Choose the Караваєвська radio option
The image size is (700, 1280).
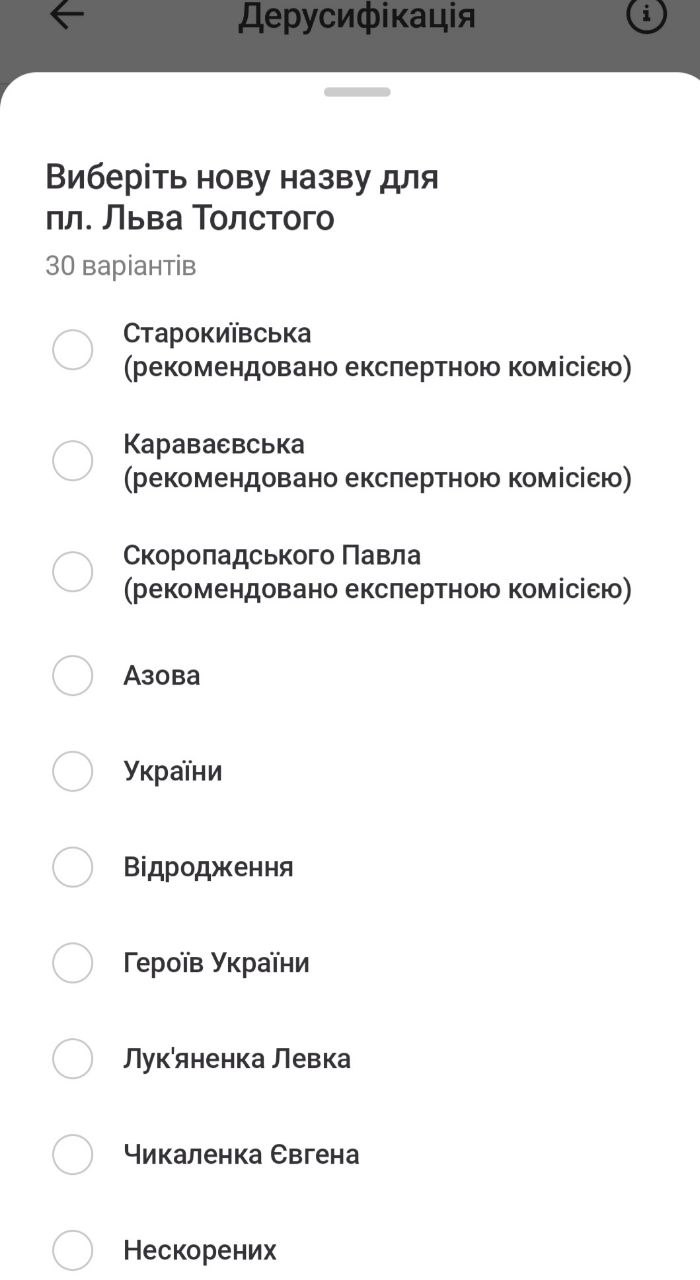coord(73,460)
